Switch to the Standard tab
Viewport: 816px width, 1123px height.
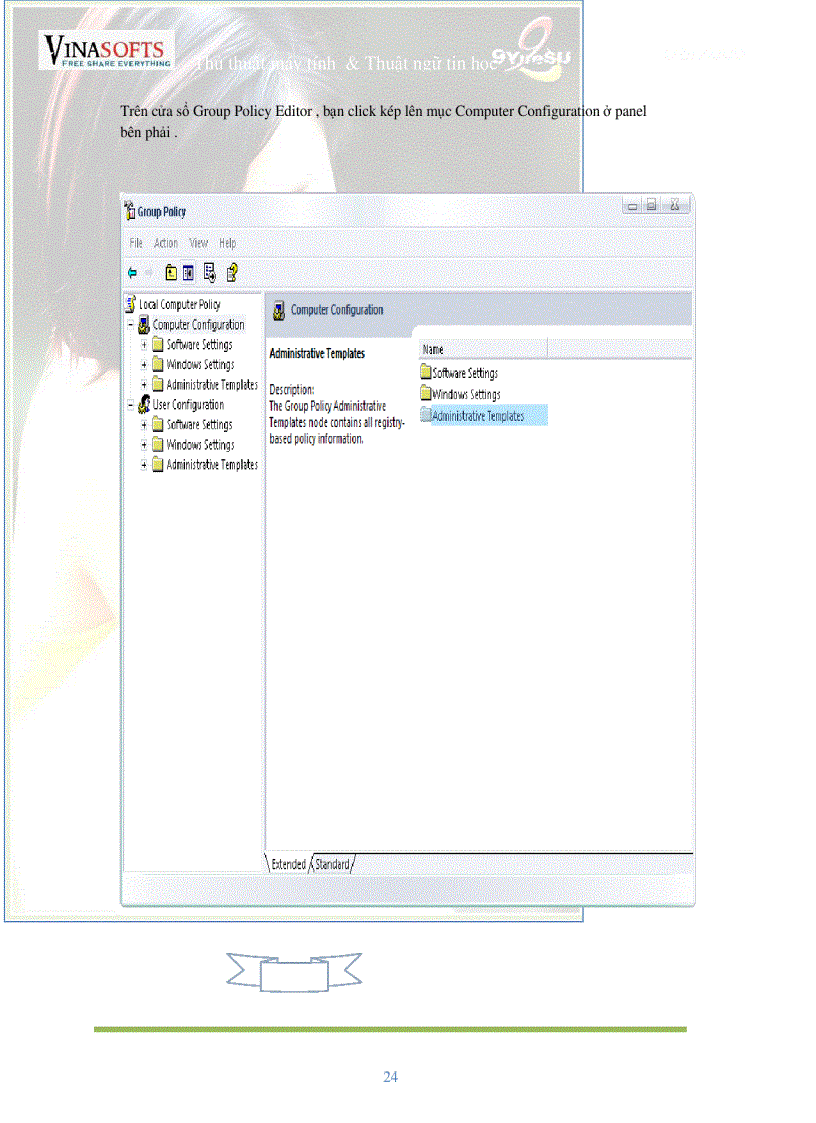tap(332, 864)
